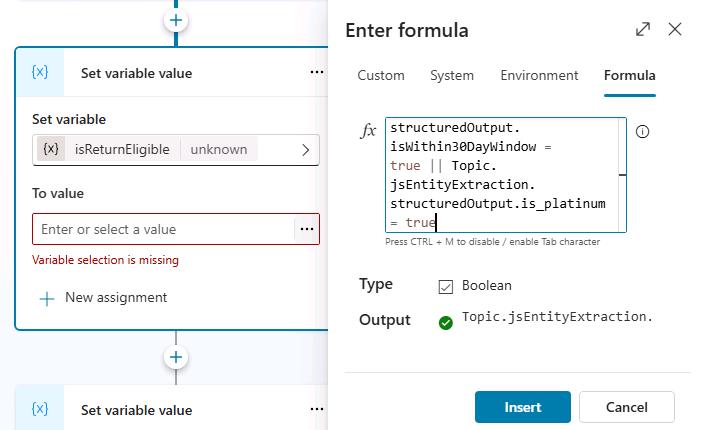Switch to the System tab
This screenshot has width=706, height=430.
(452, 75)
